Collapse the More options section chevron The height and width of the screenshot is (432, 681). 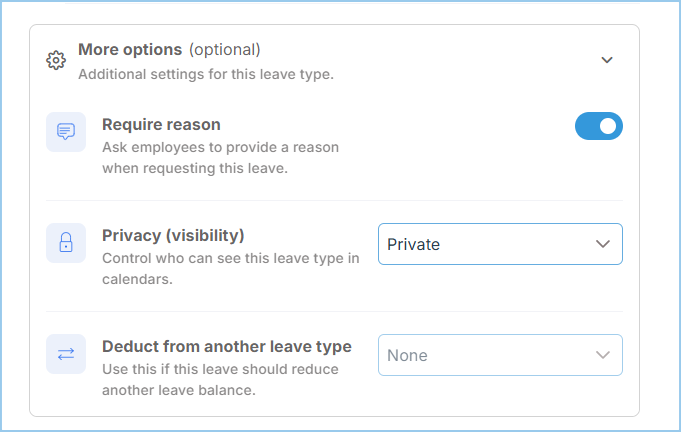[607, 60]
